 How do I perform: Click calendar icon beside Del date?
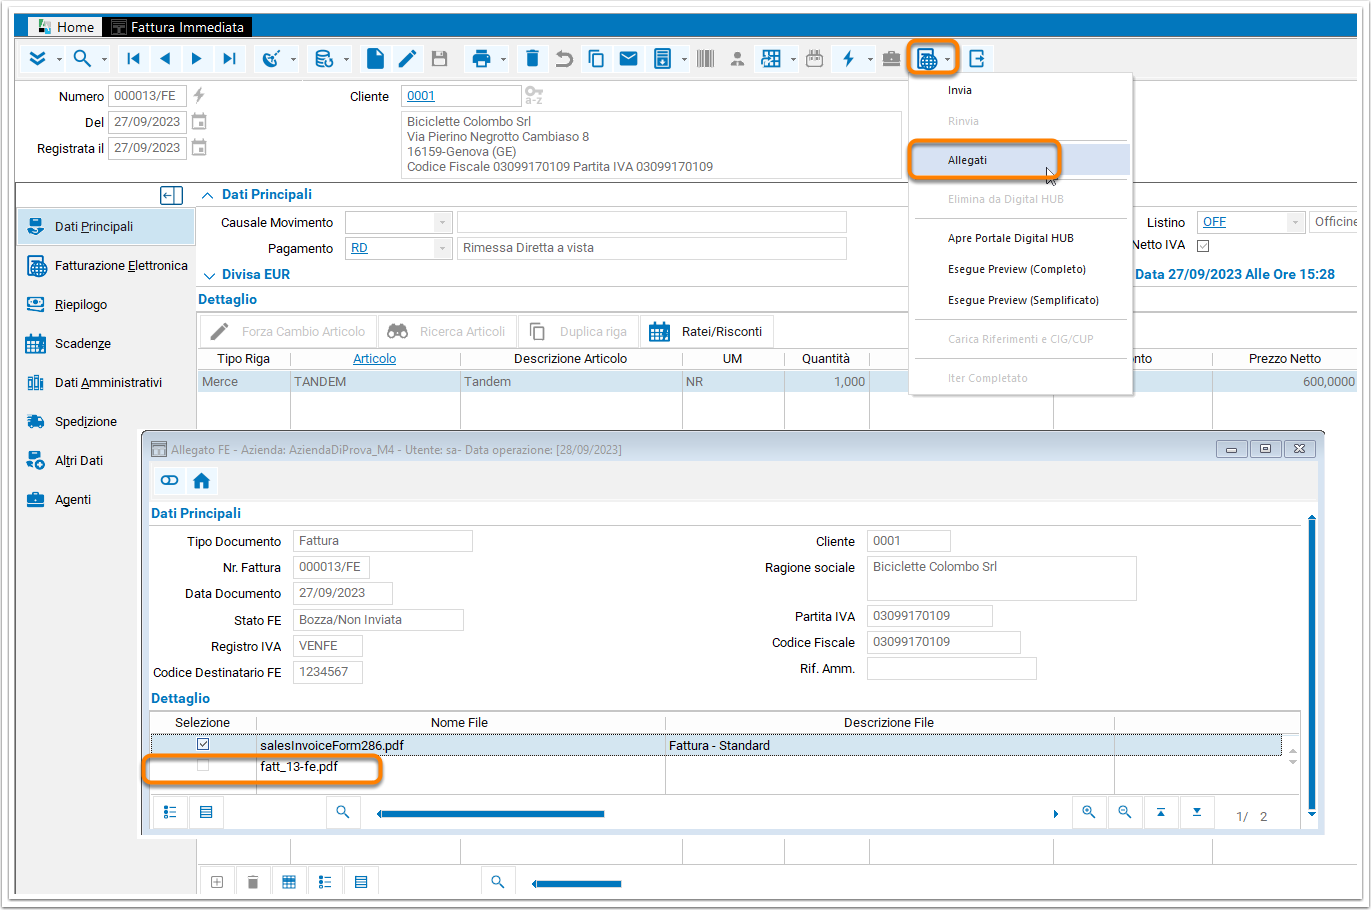199,122
